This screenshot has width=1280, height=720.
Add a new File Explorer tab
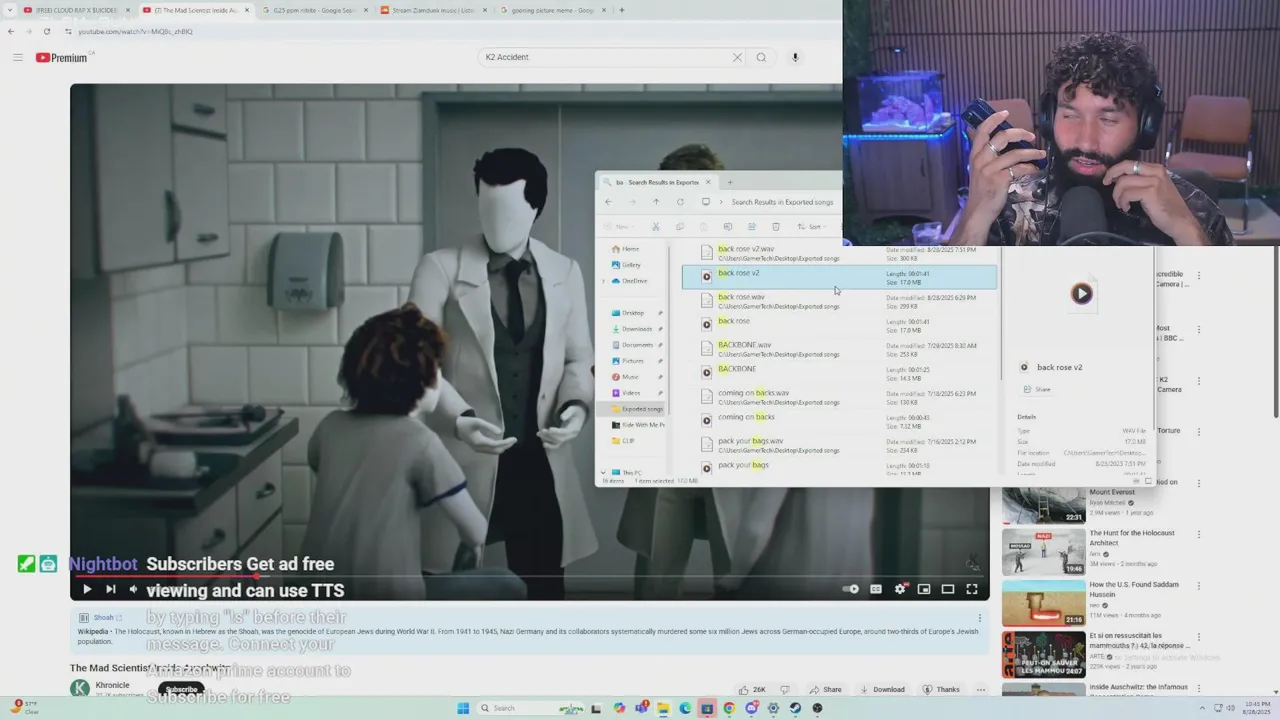click(730, 182)
